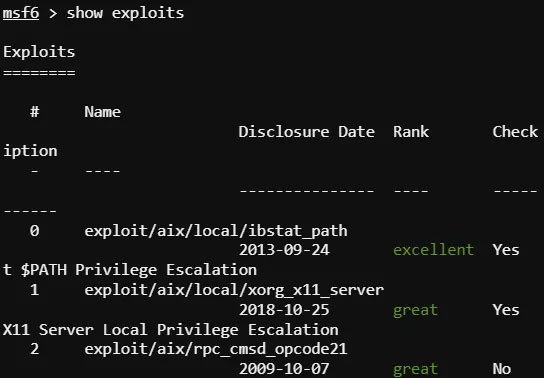Click row index 1

click(x=34, y=290)
